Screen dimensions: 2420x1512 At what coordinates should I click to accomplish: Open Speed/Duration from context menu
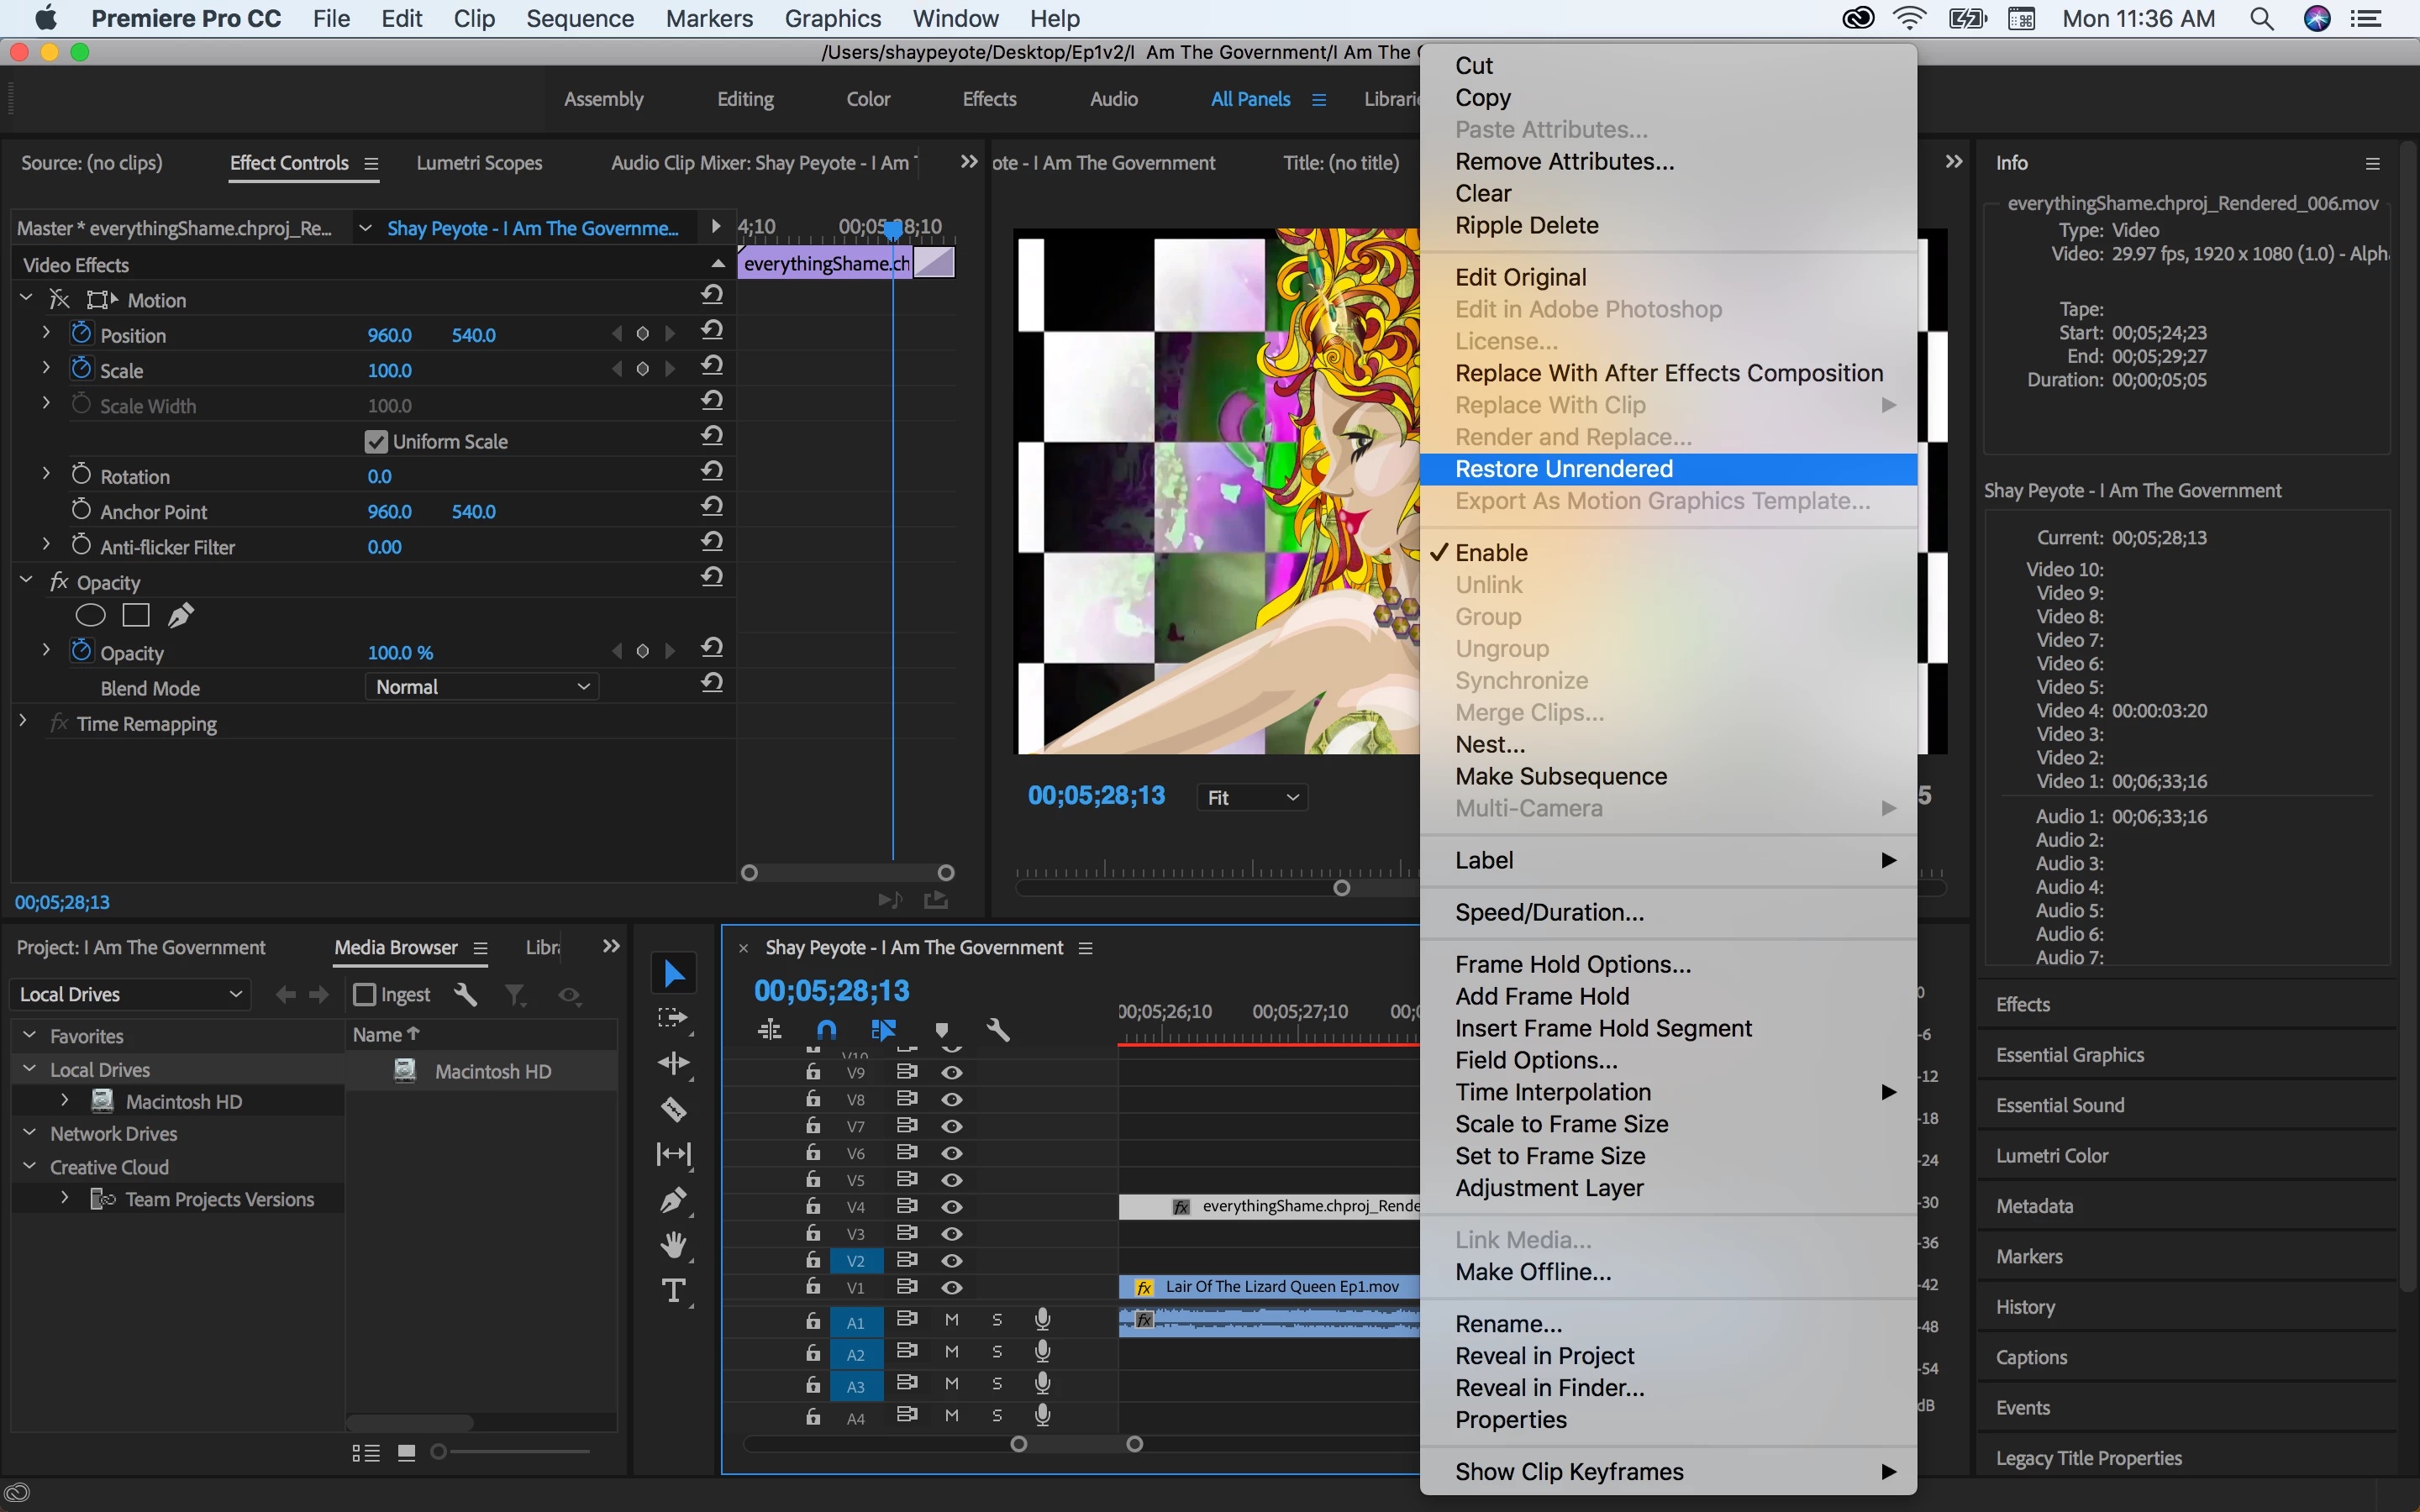1668,912
